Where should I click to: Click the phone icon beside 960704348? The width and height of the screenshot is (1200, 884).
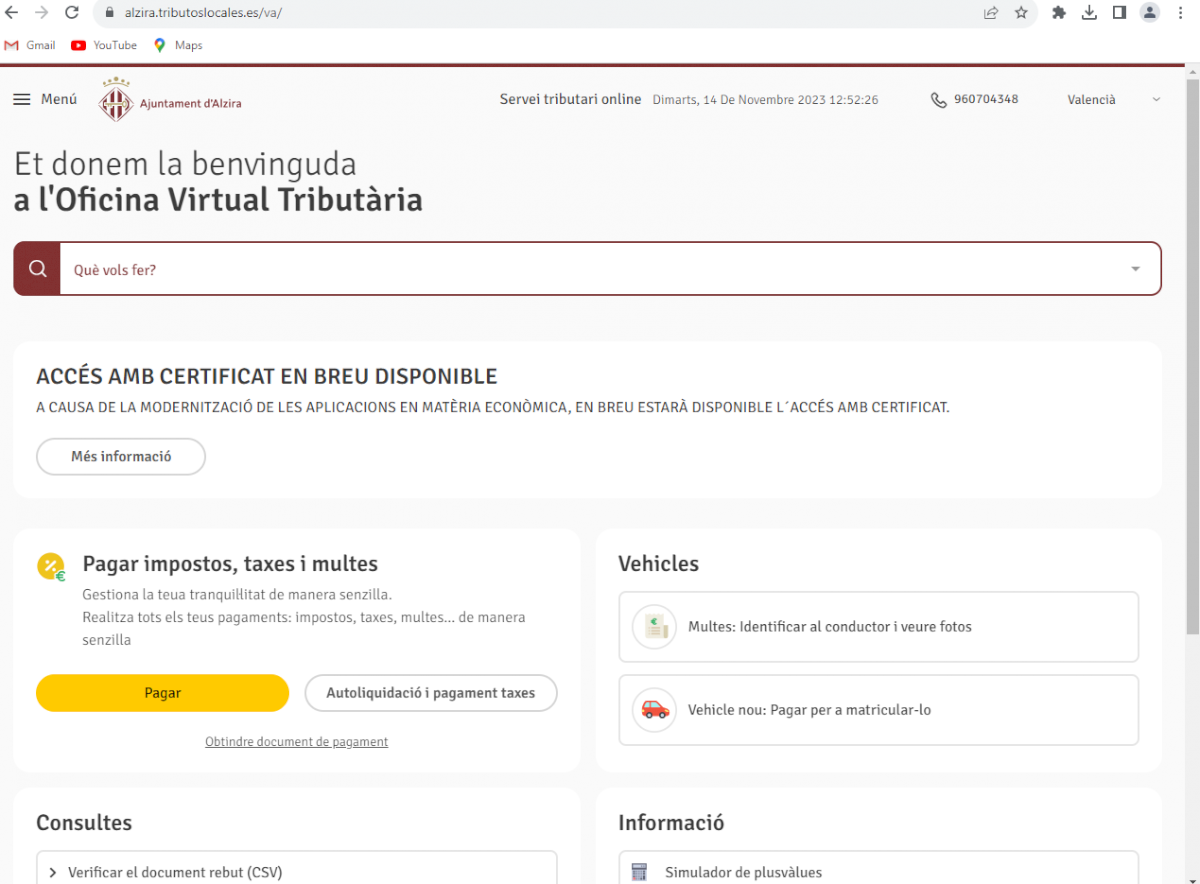938,100
